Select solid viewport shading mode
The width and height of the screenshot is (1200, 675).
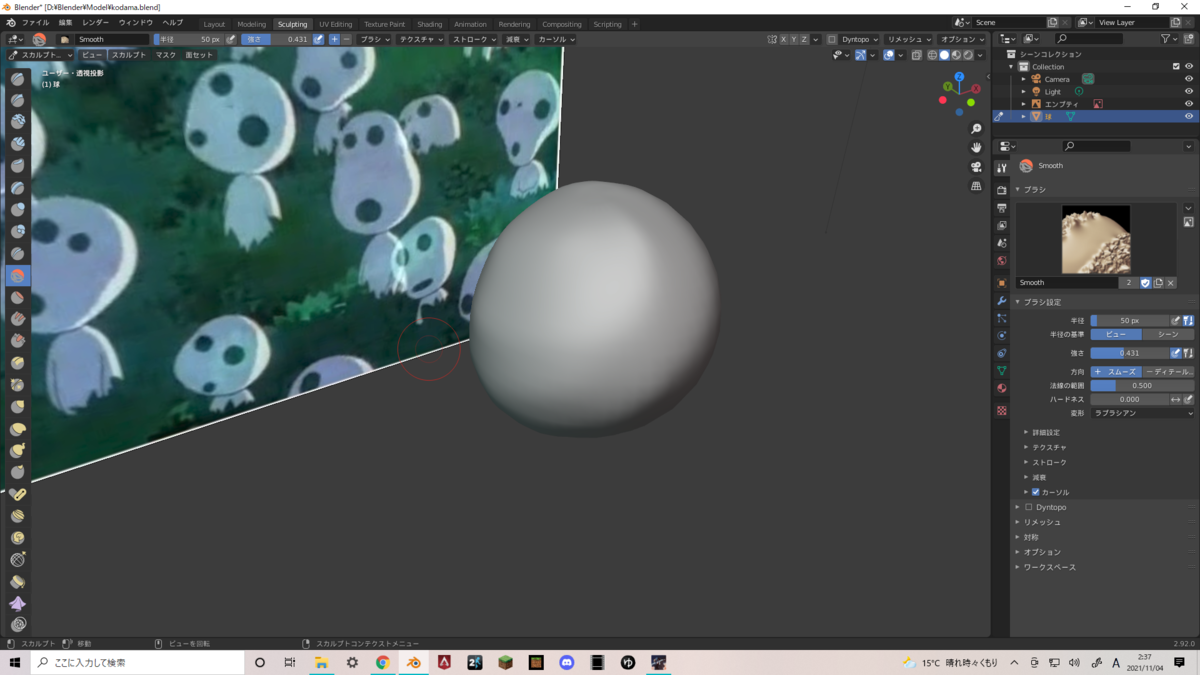point(944,55)
